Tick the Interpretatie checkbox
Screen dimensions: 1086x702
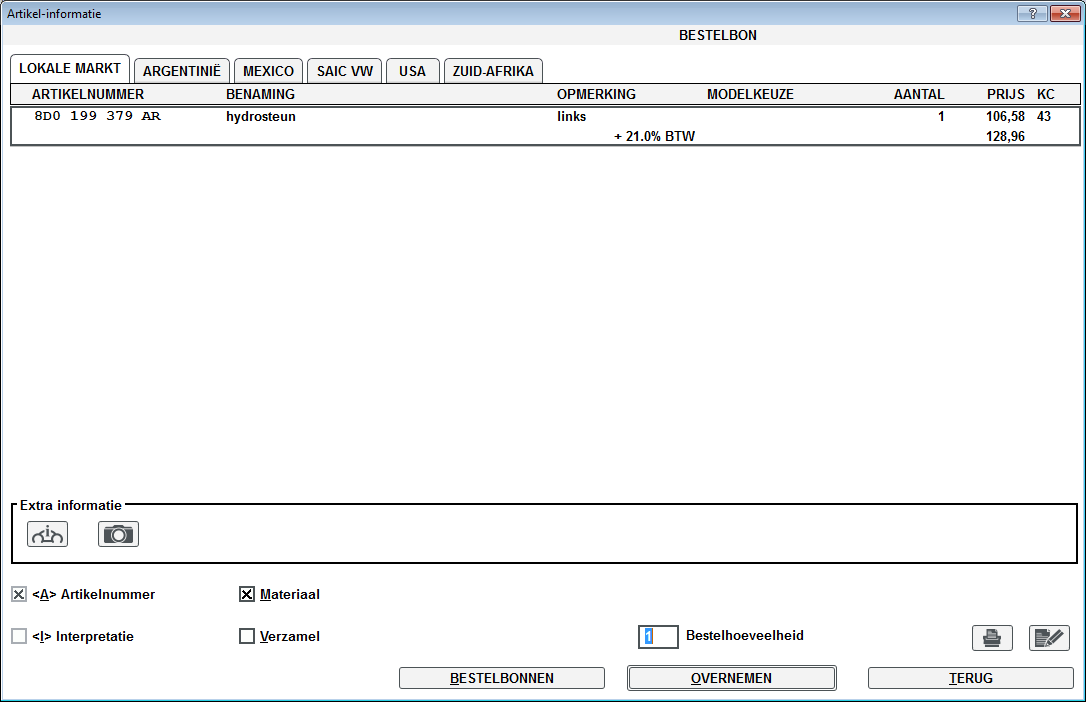pyautogui.click(x=19, y=636)
